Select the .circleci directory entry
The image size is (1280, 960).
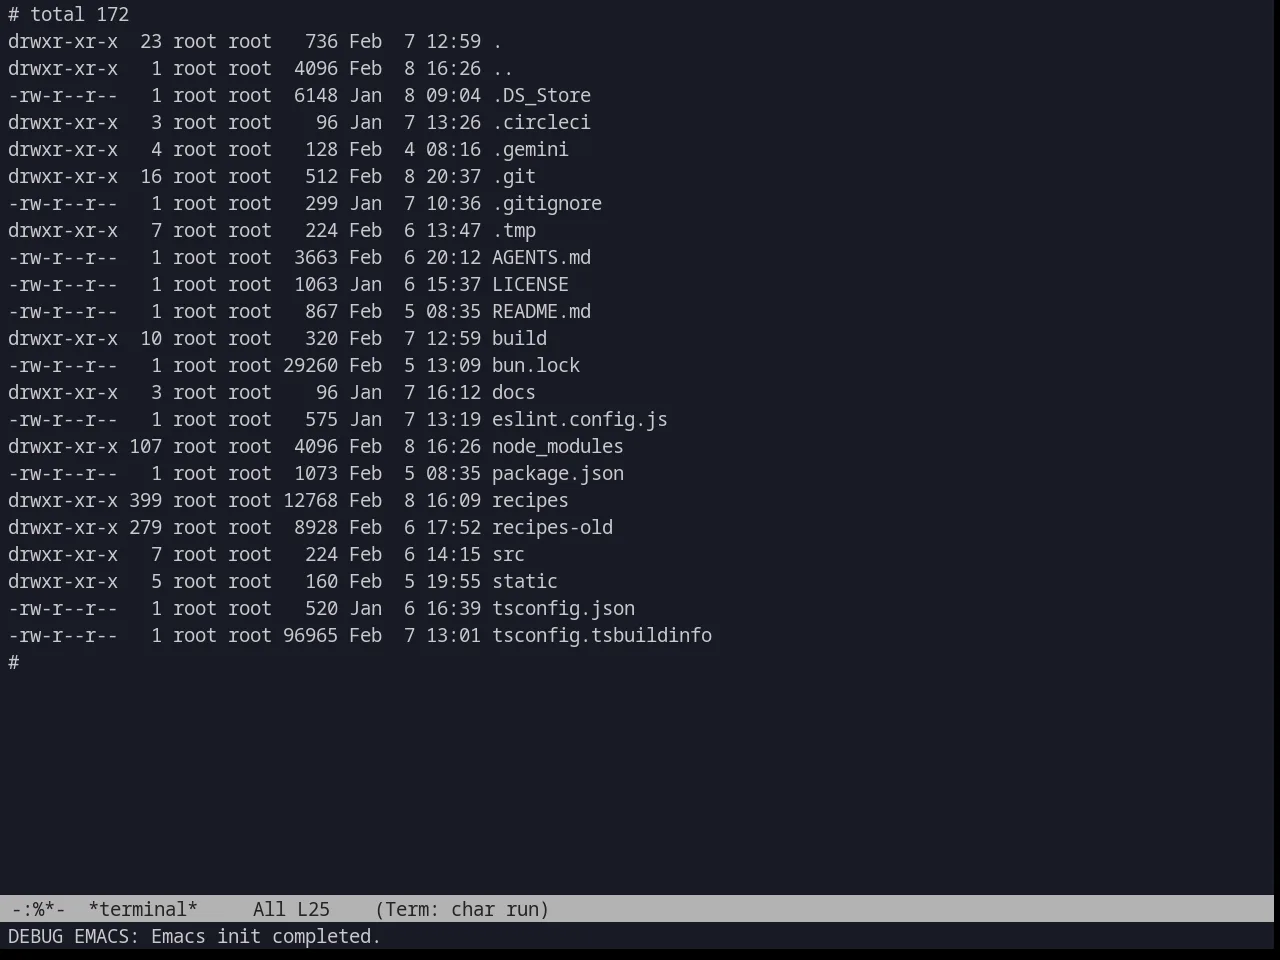coord(541,122)
